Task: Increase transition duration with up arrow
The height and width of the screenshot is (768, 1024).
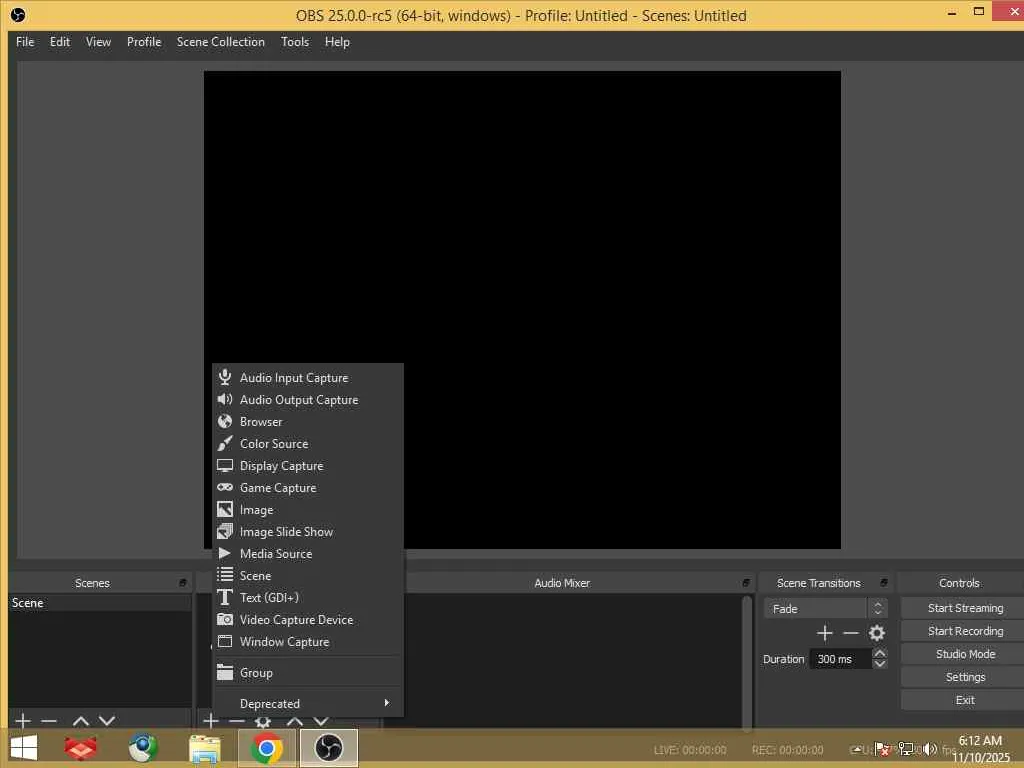Action: (x=880, y=653)
